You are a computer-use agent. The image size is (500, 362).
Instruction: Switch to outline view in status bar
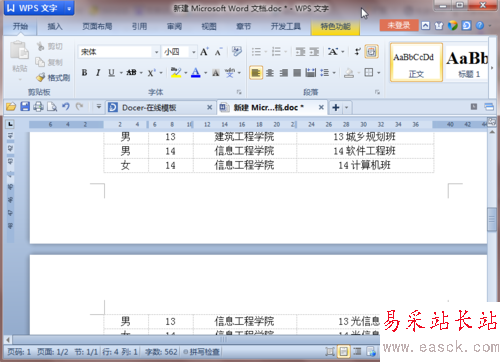tap(357, 351)
